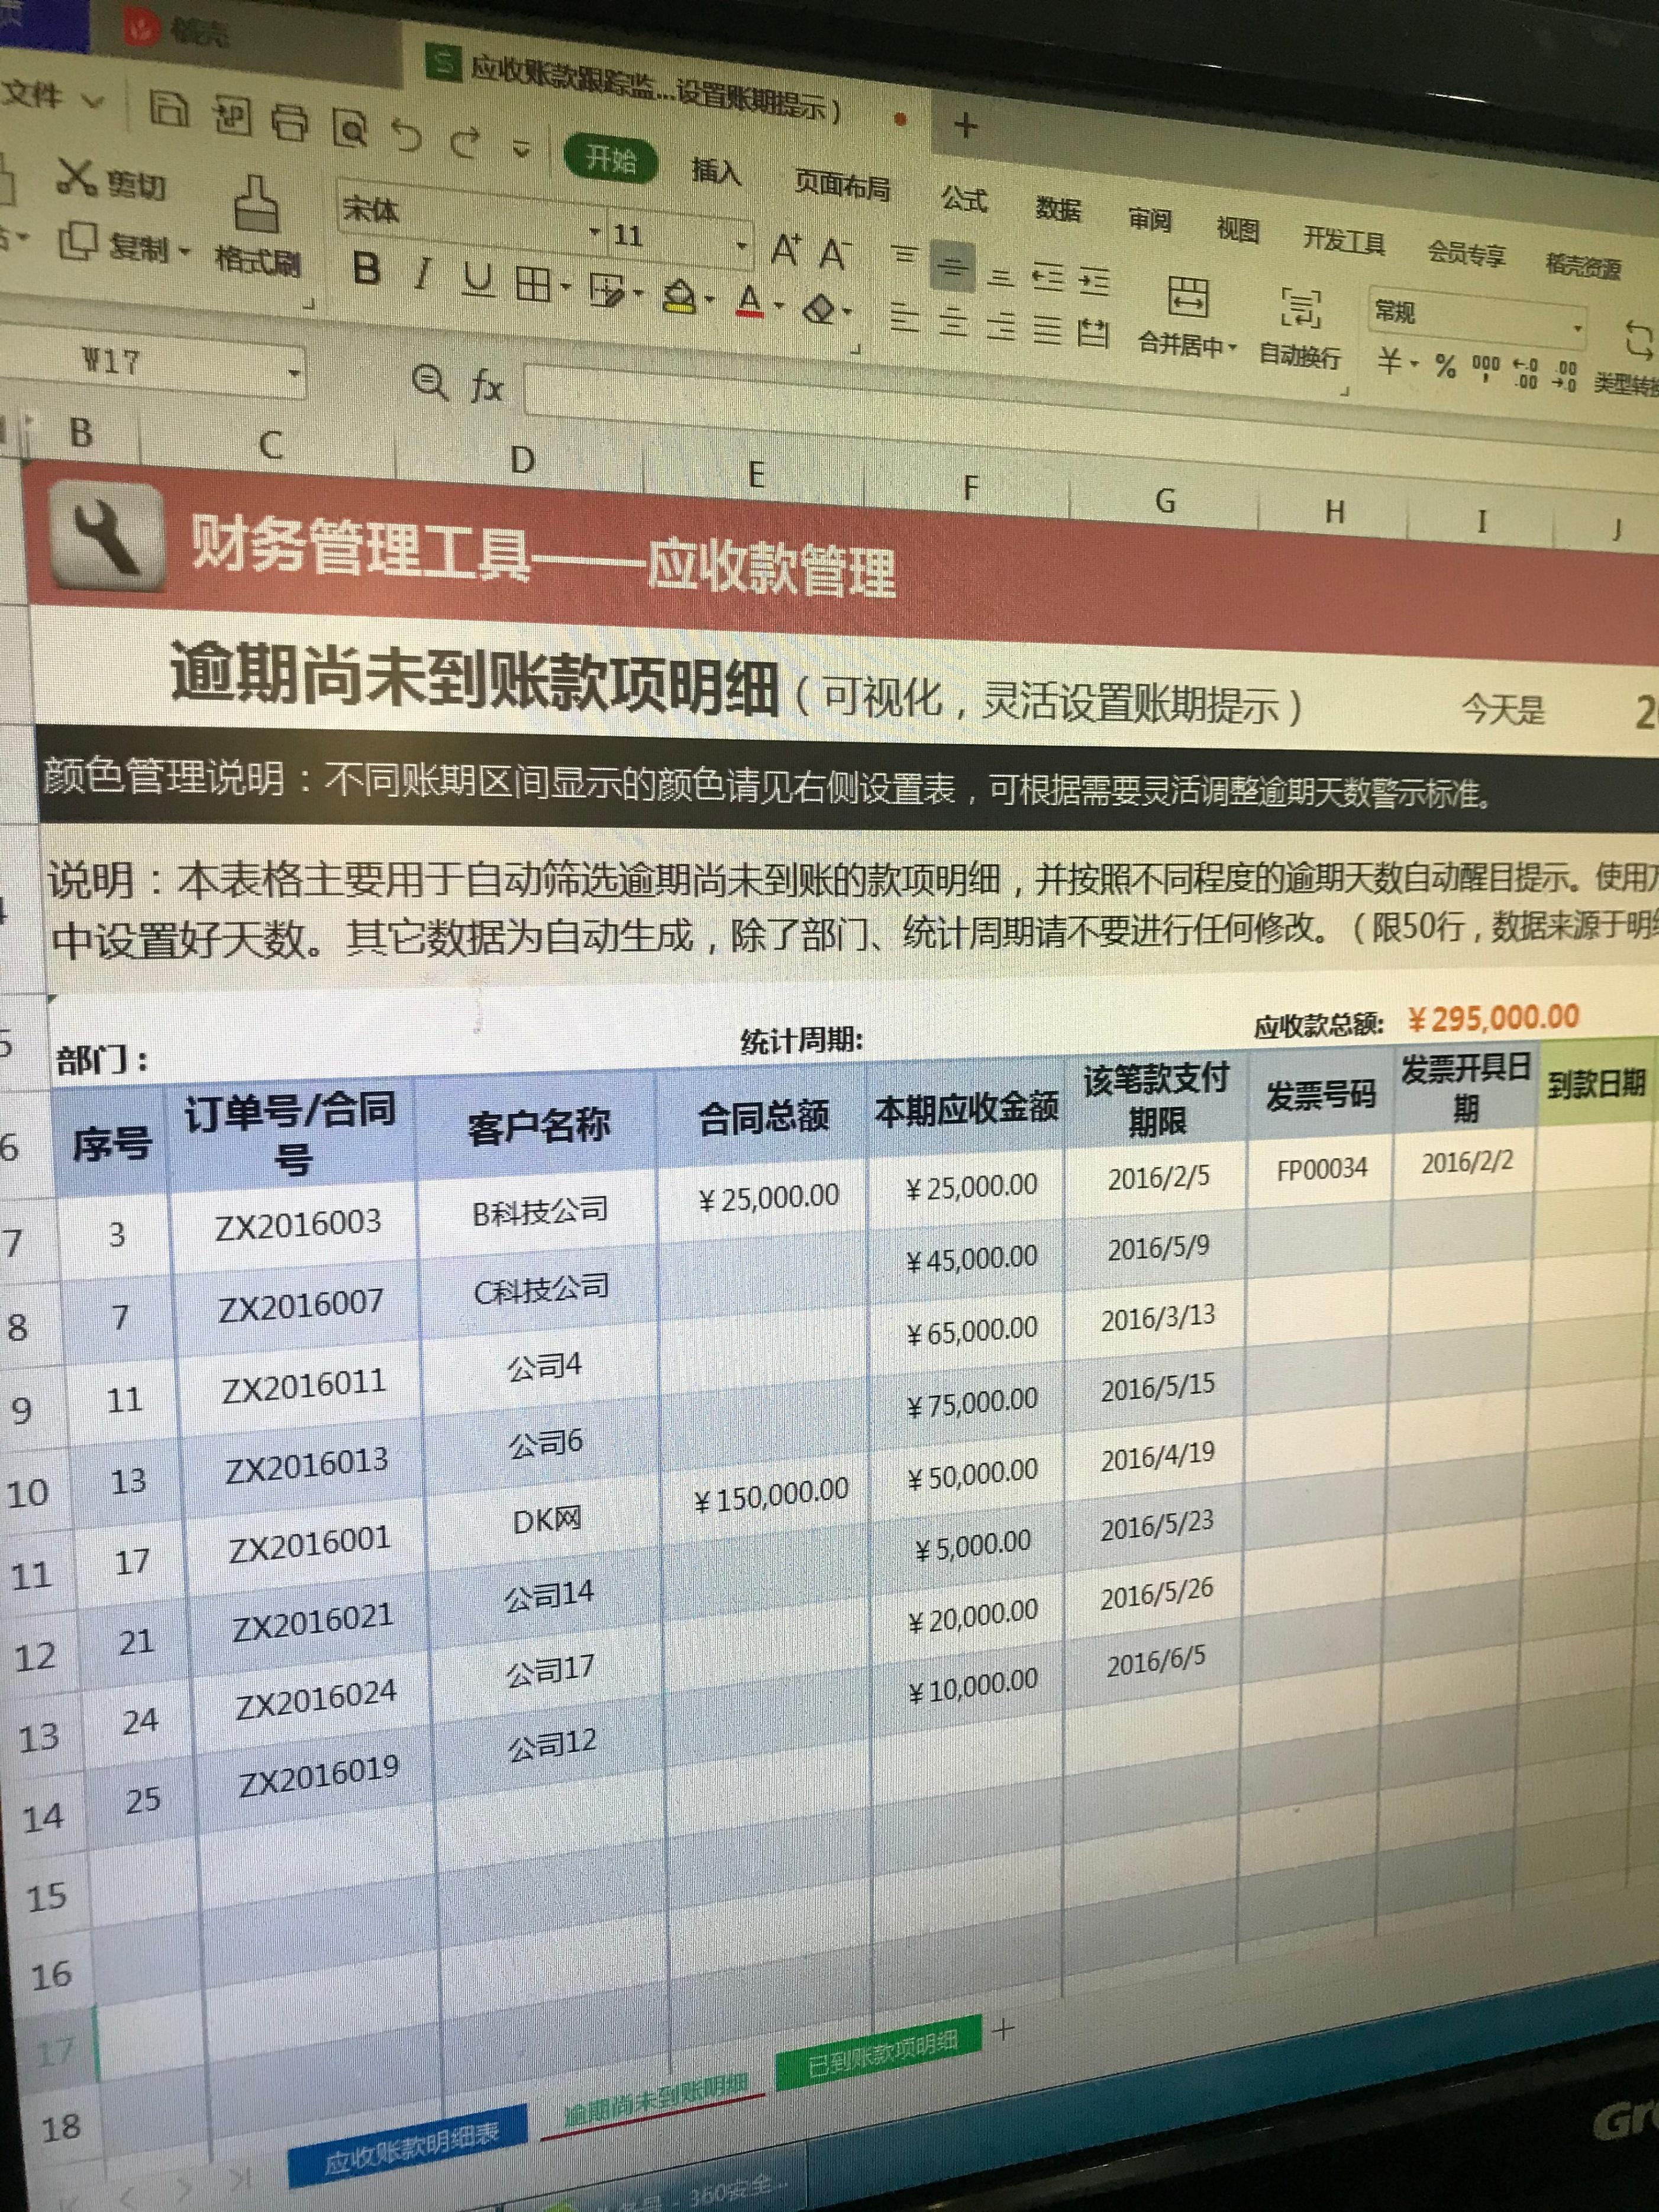The width and height of the screenshot is (1659, 2212).
Task: Expand the 合并居中 dropdown arrow
Action: (1233, 348)
